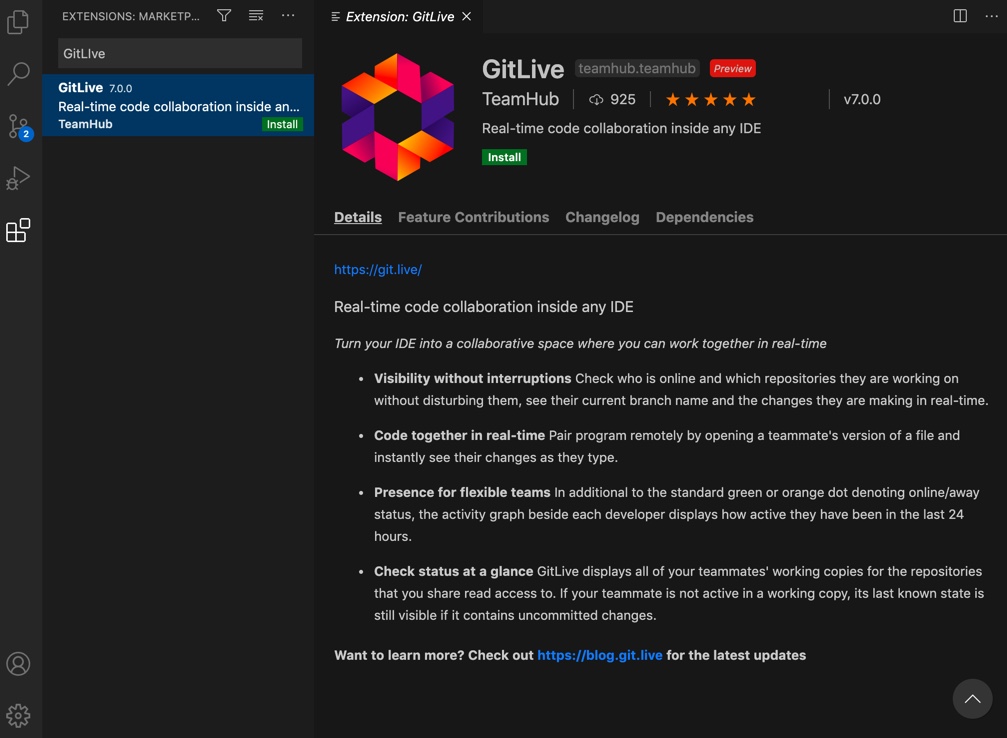1007x738 pixels.
Task: Open Source Control view with 2 badge
Action: [19, 127]
